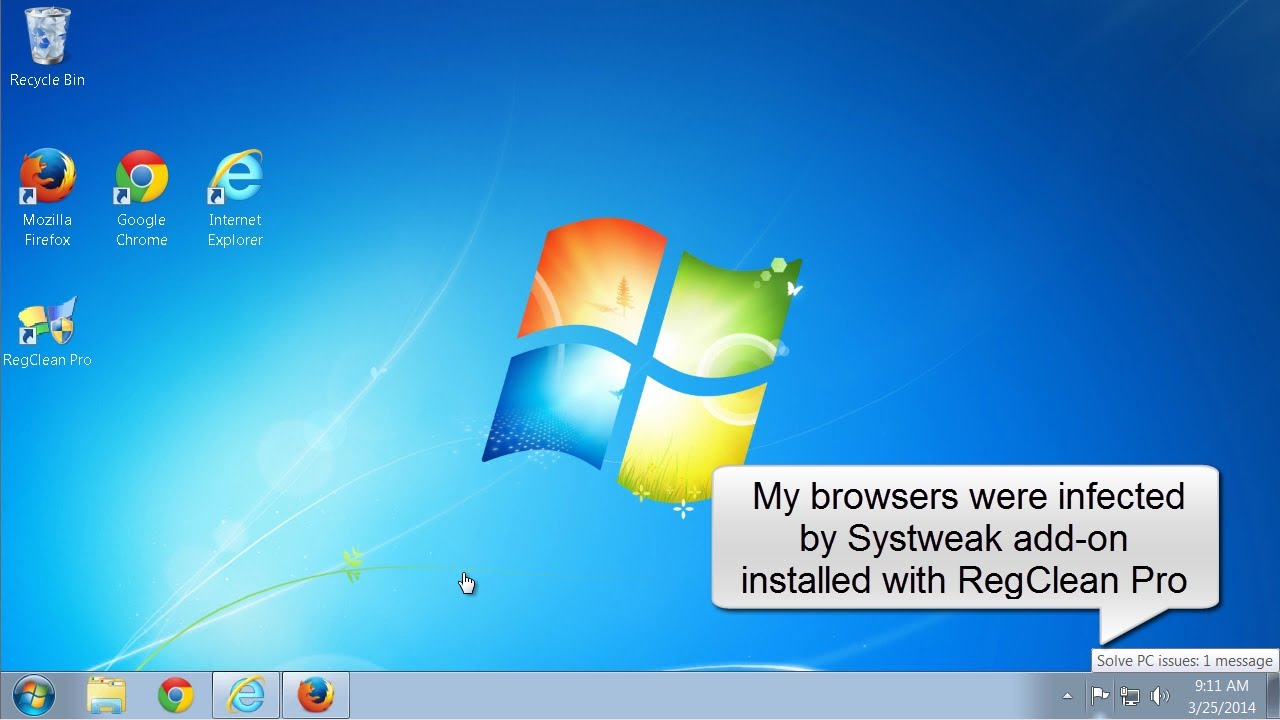Screen dimensions: 1280x720
Task: Open the volume speaker tray icon
Action: (1160, 695)
